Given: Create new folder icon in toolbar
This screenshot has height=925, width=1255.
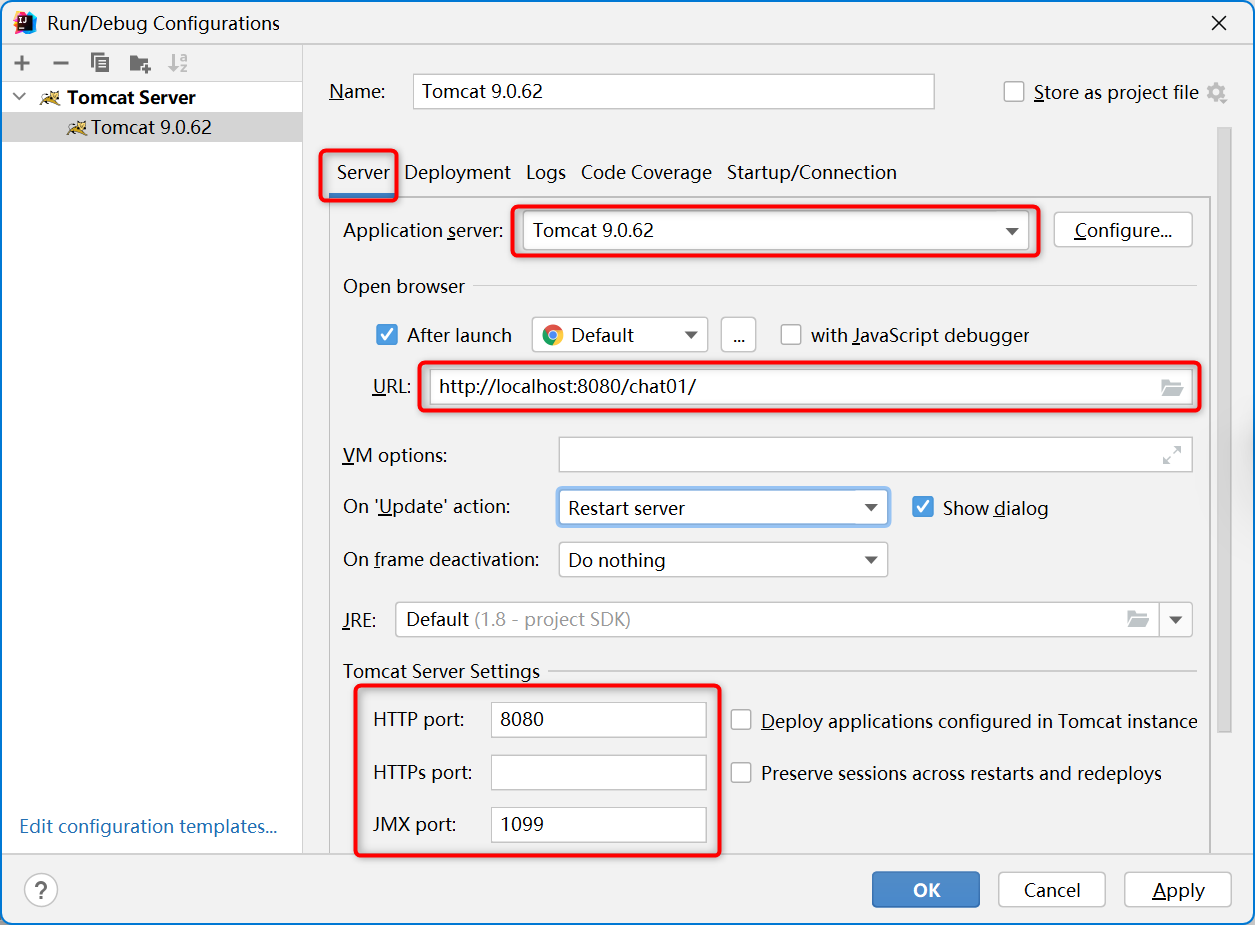Looking at the screenshot, I should (140, 63).
